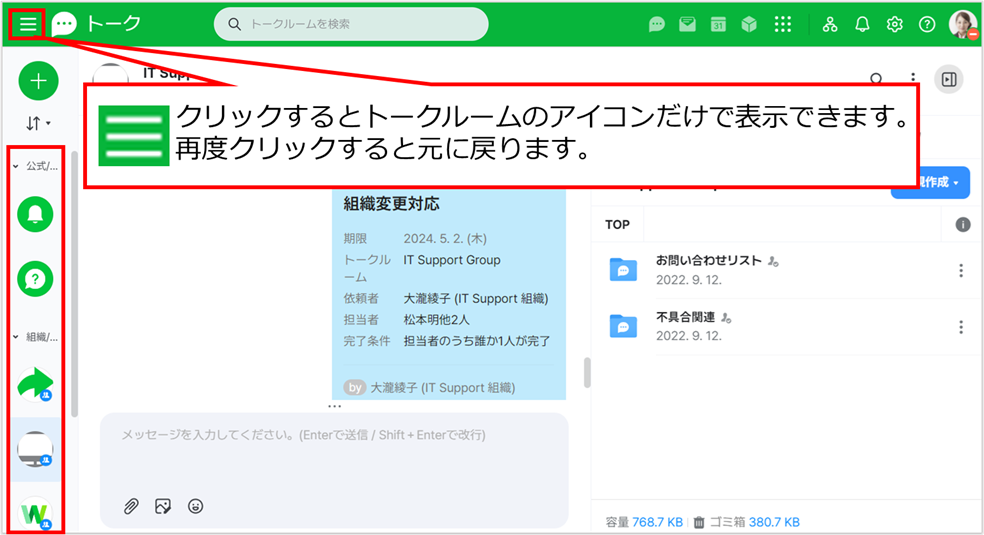
Task: Click the green plus new talk button
Action: [x=38, y=81]
